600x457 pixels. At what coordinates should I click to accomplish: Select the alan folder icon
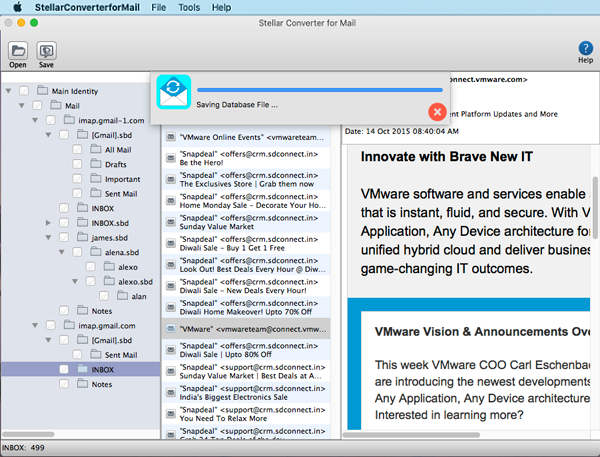tap(122, 295)
